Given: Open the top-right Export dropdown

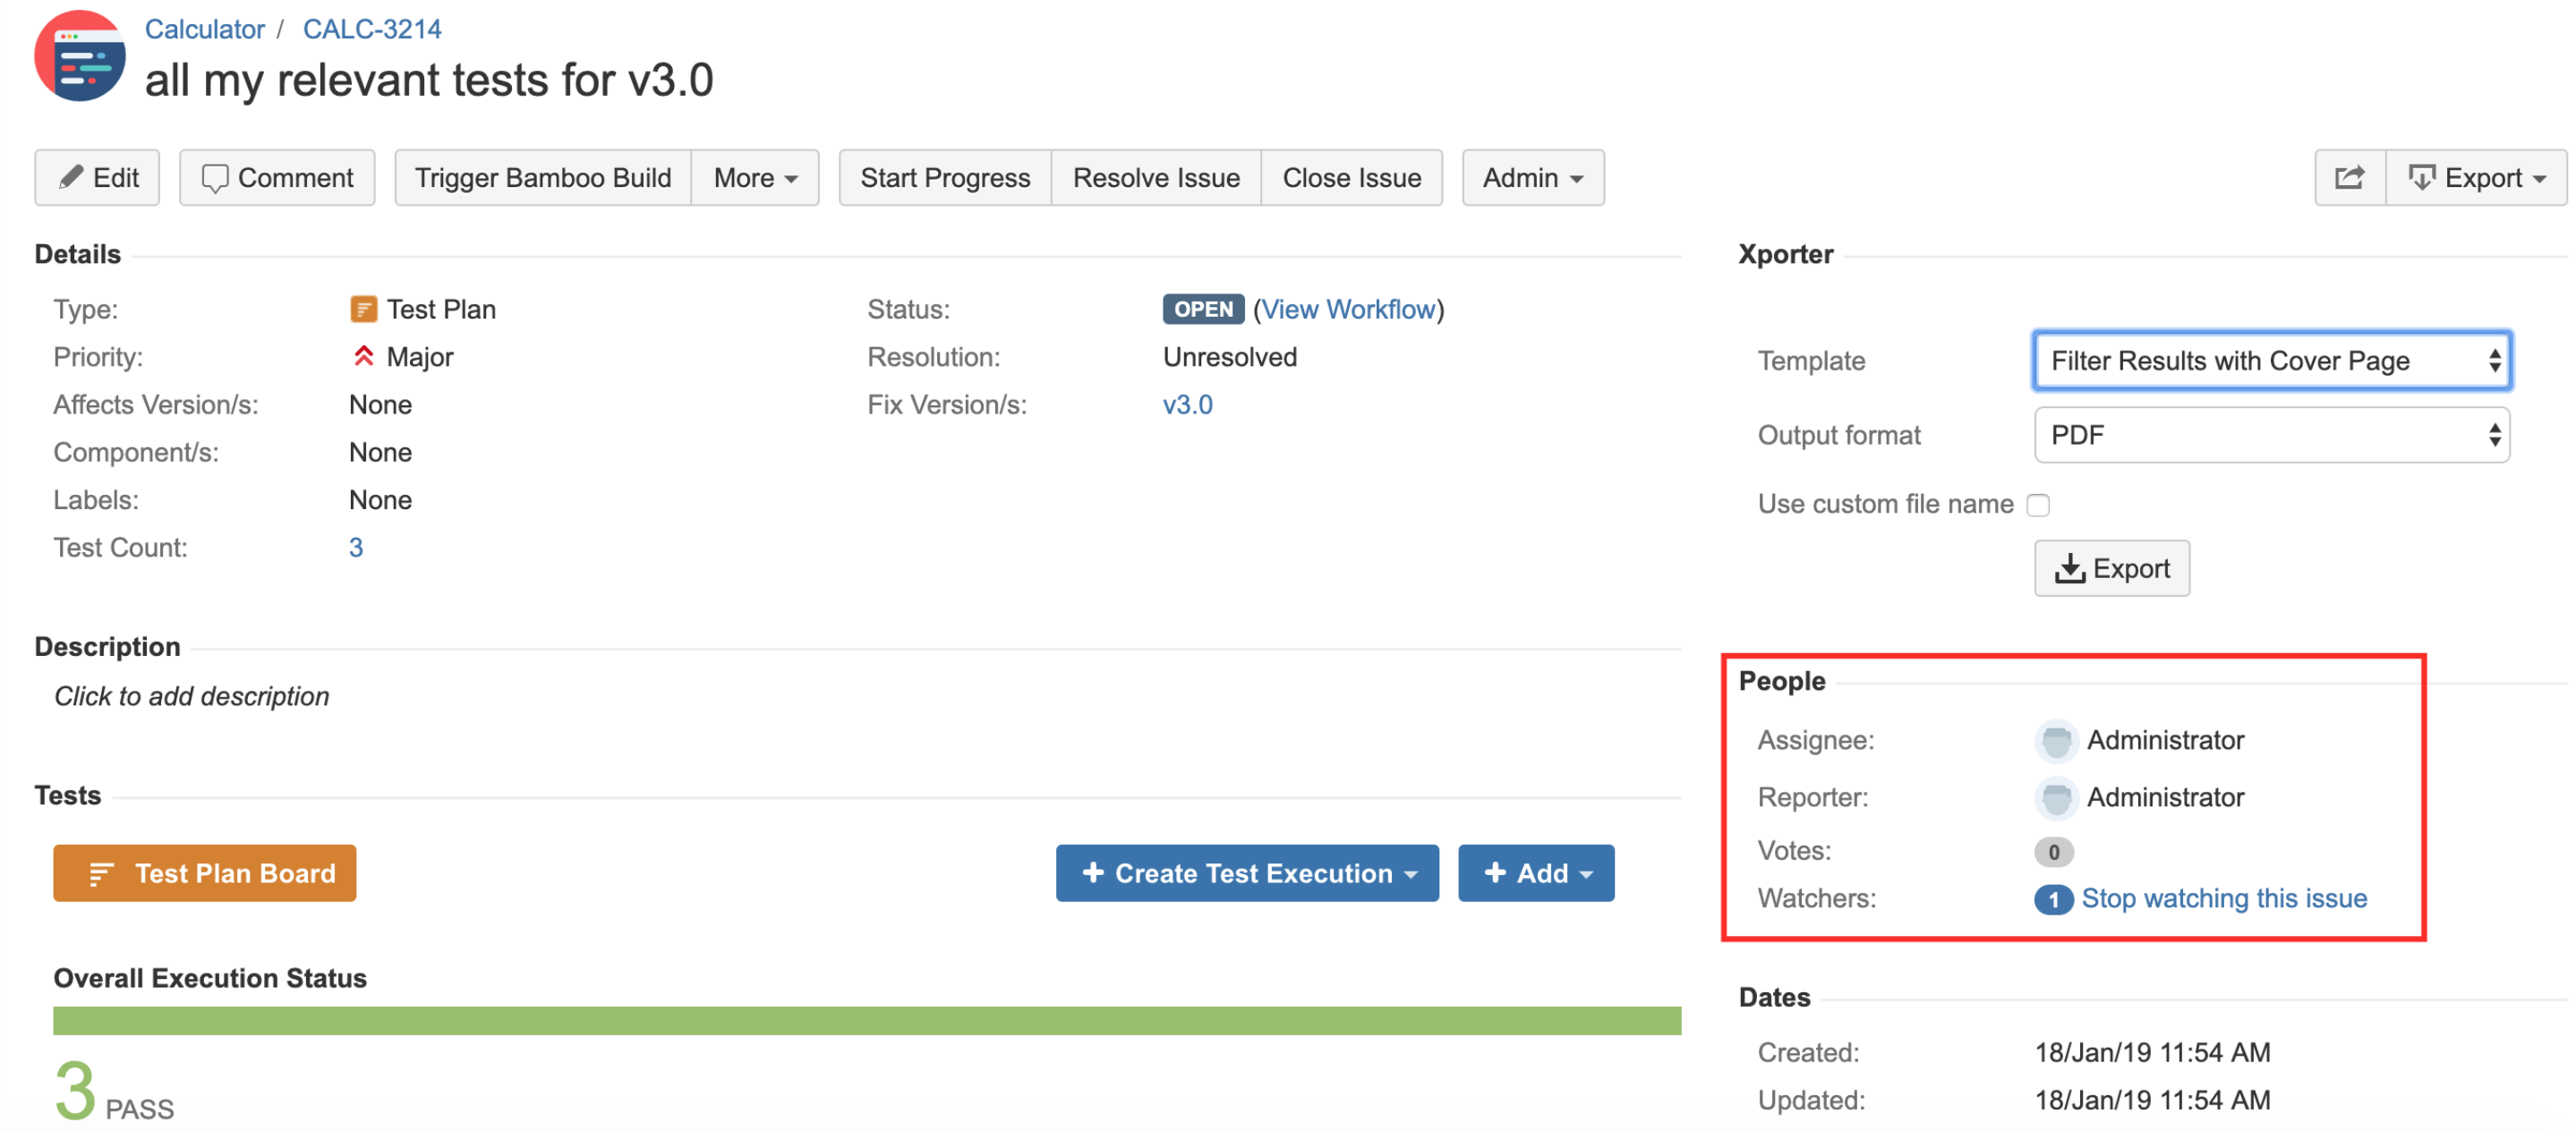Looking at the screenshot, I should (2476, 178).
